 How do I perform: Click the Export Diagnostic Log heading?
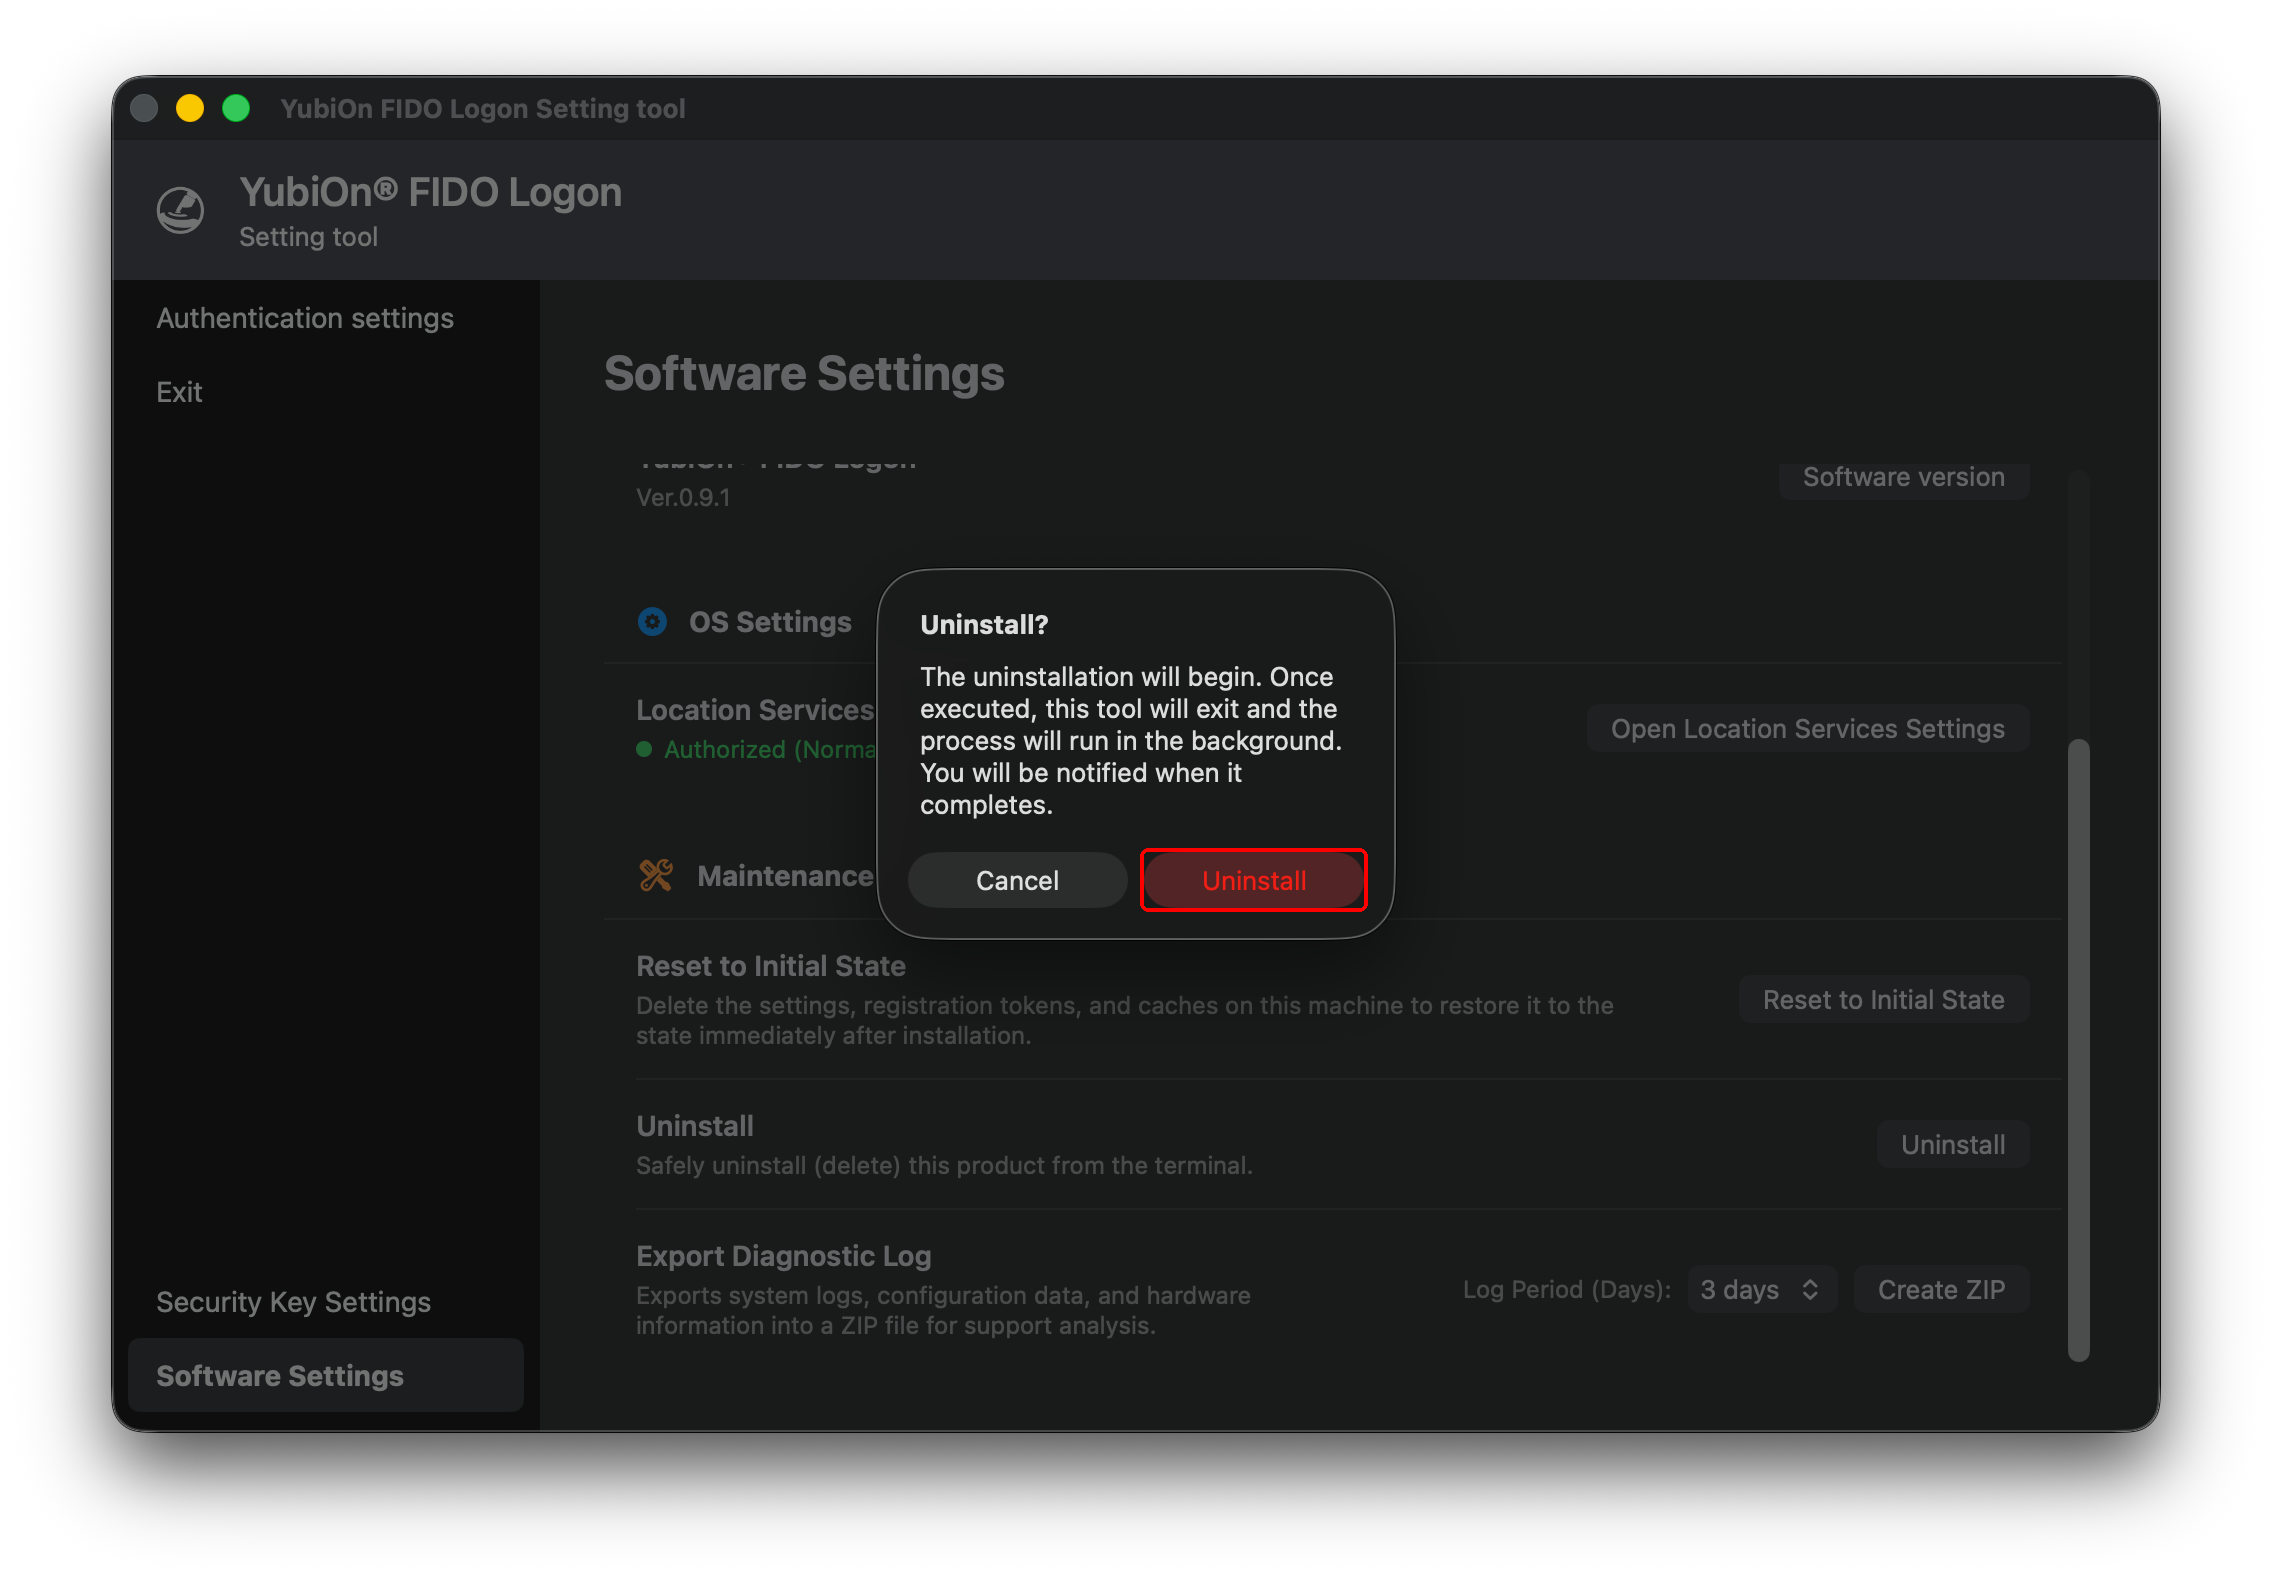click(783, 1256)
